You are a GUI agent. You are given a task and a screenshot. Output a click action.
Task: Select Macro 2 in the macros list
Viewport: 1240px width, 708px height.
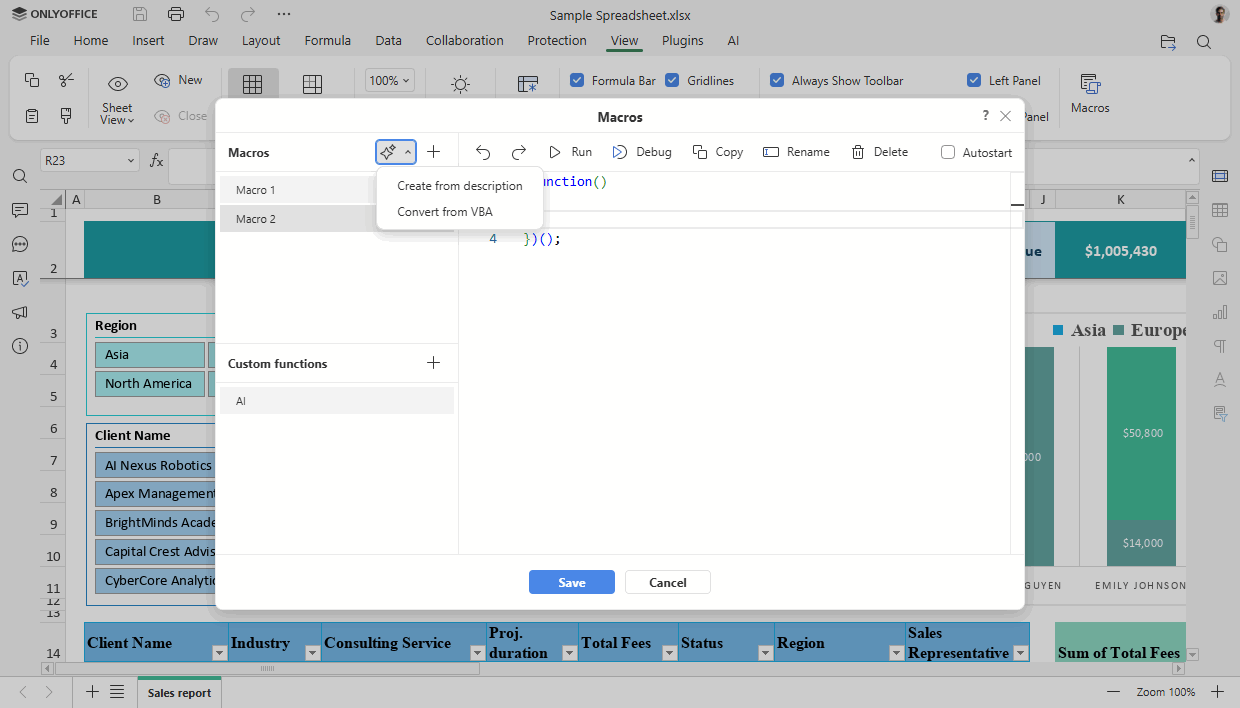[x=300, y=218]
